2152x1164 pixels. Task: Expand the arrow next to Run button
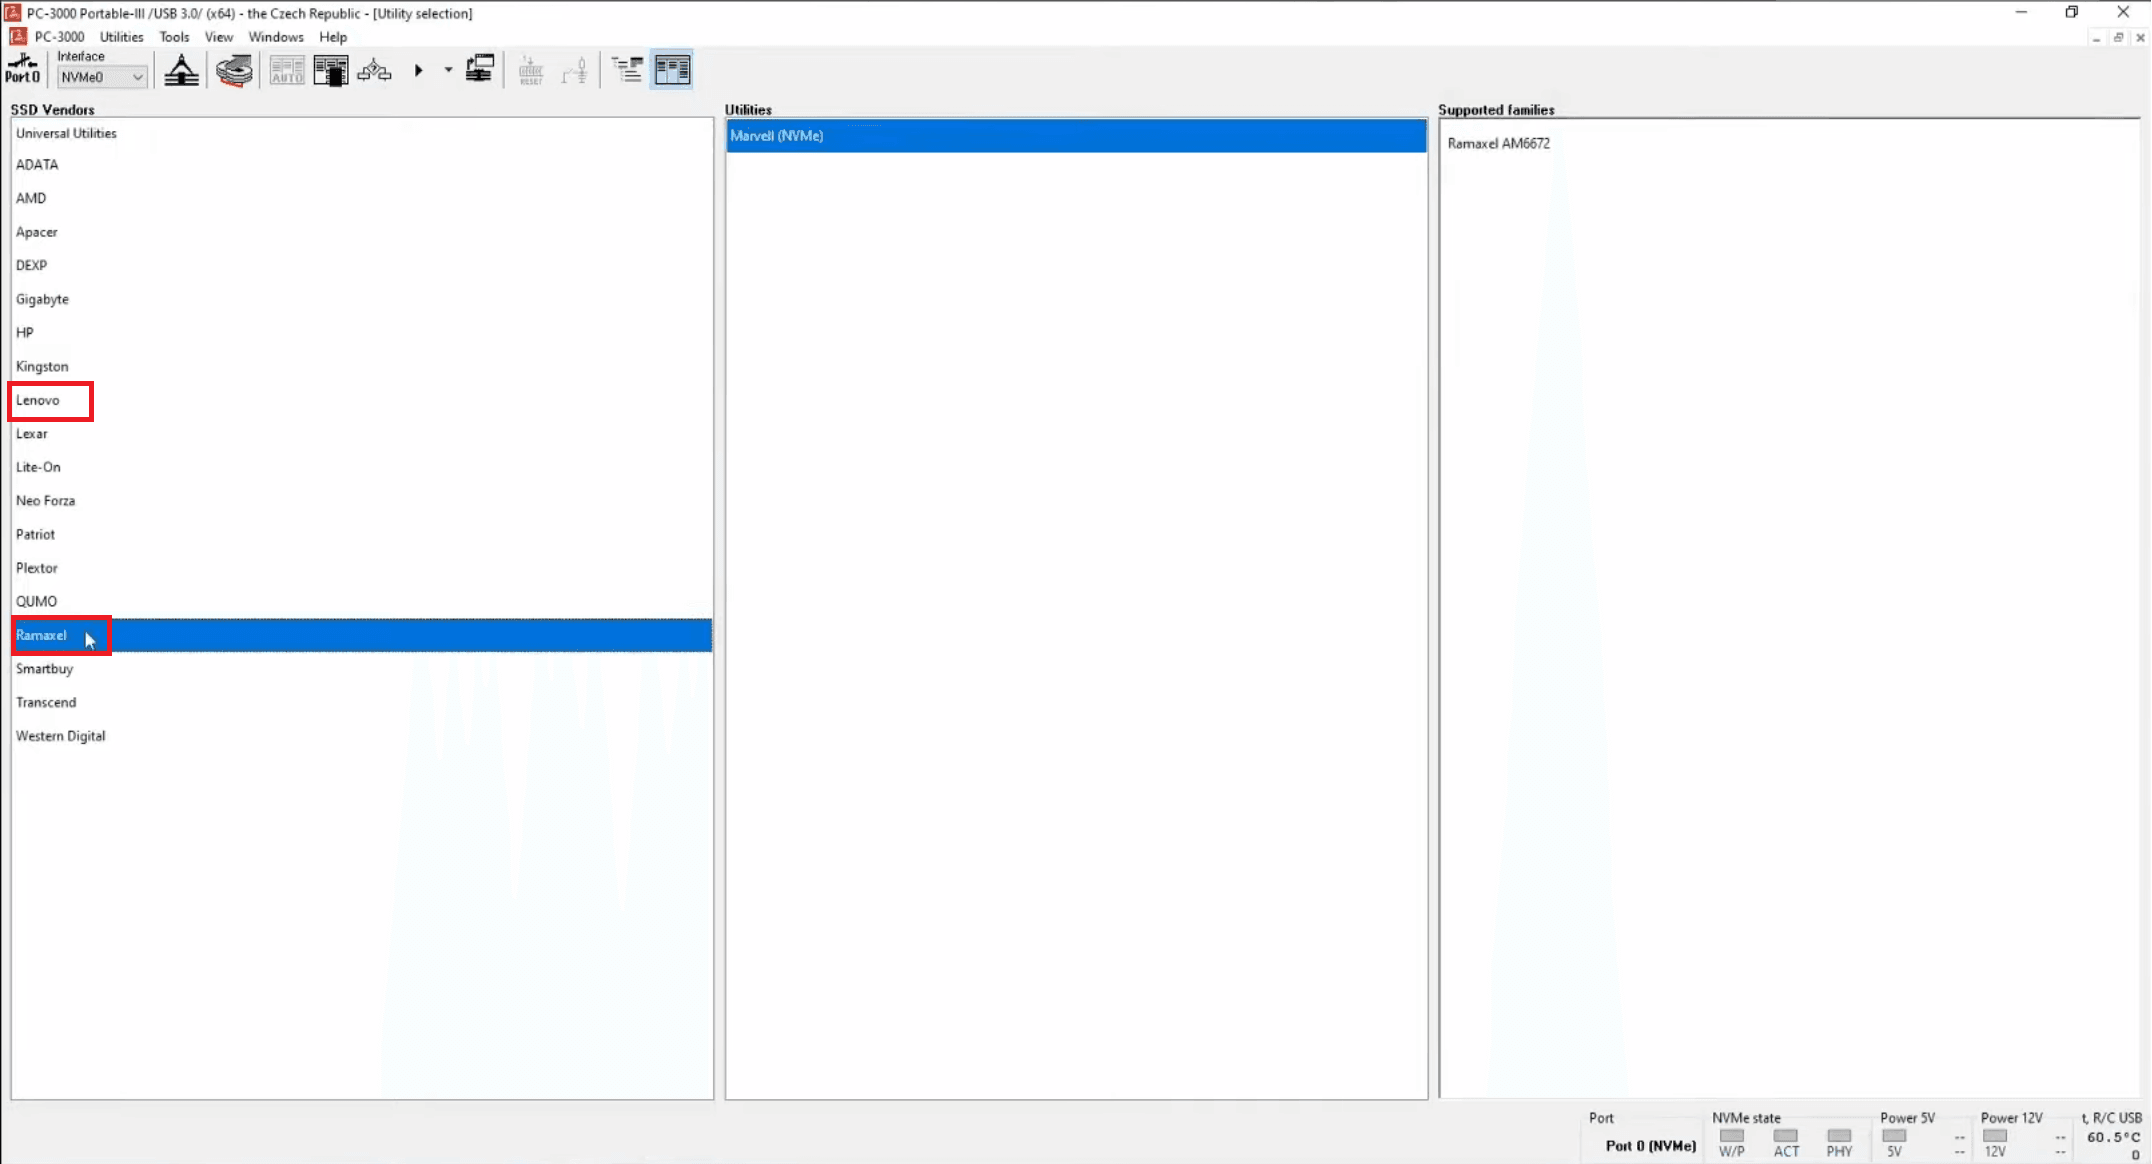[448, 70]
